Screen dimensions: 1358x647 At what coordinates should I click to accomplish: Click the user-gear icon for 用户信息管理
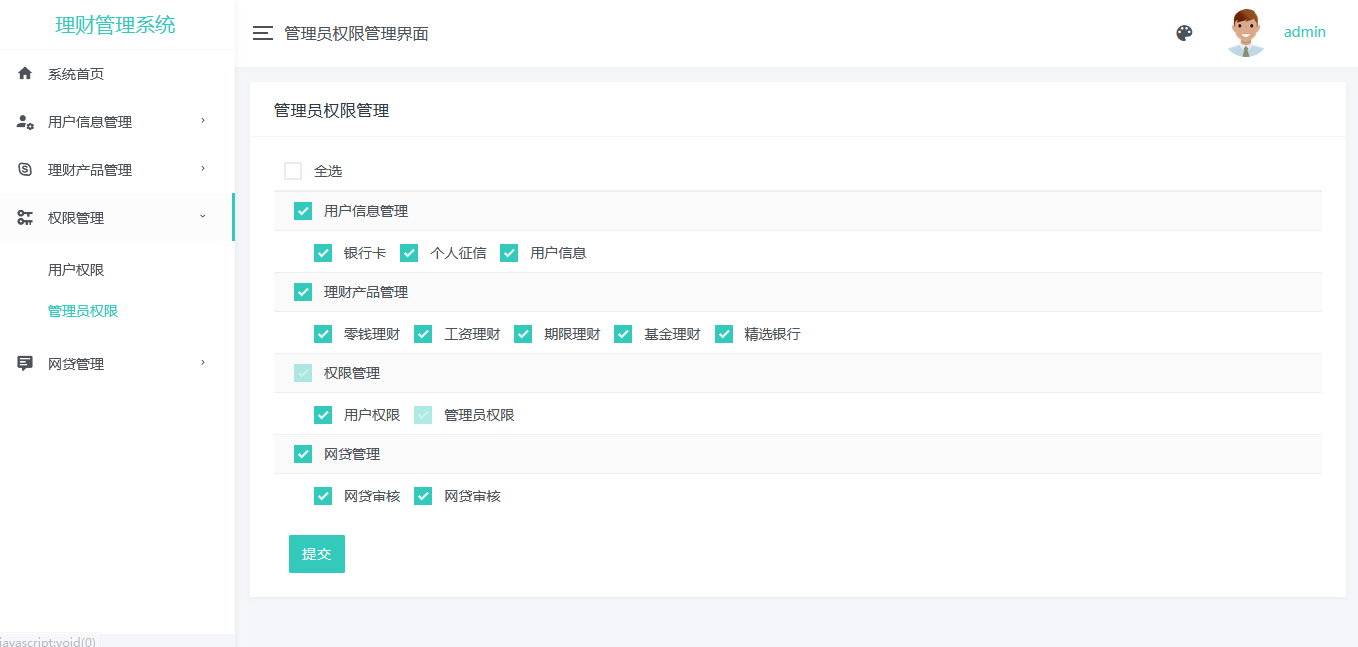[x=25, y=122]
